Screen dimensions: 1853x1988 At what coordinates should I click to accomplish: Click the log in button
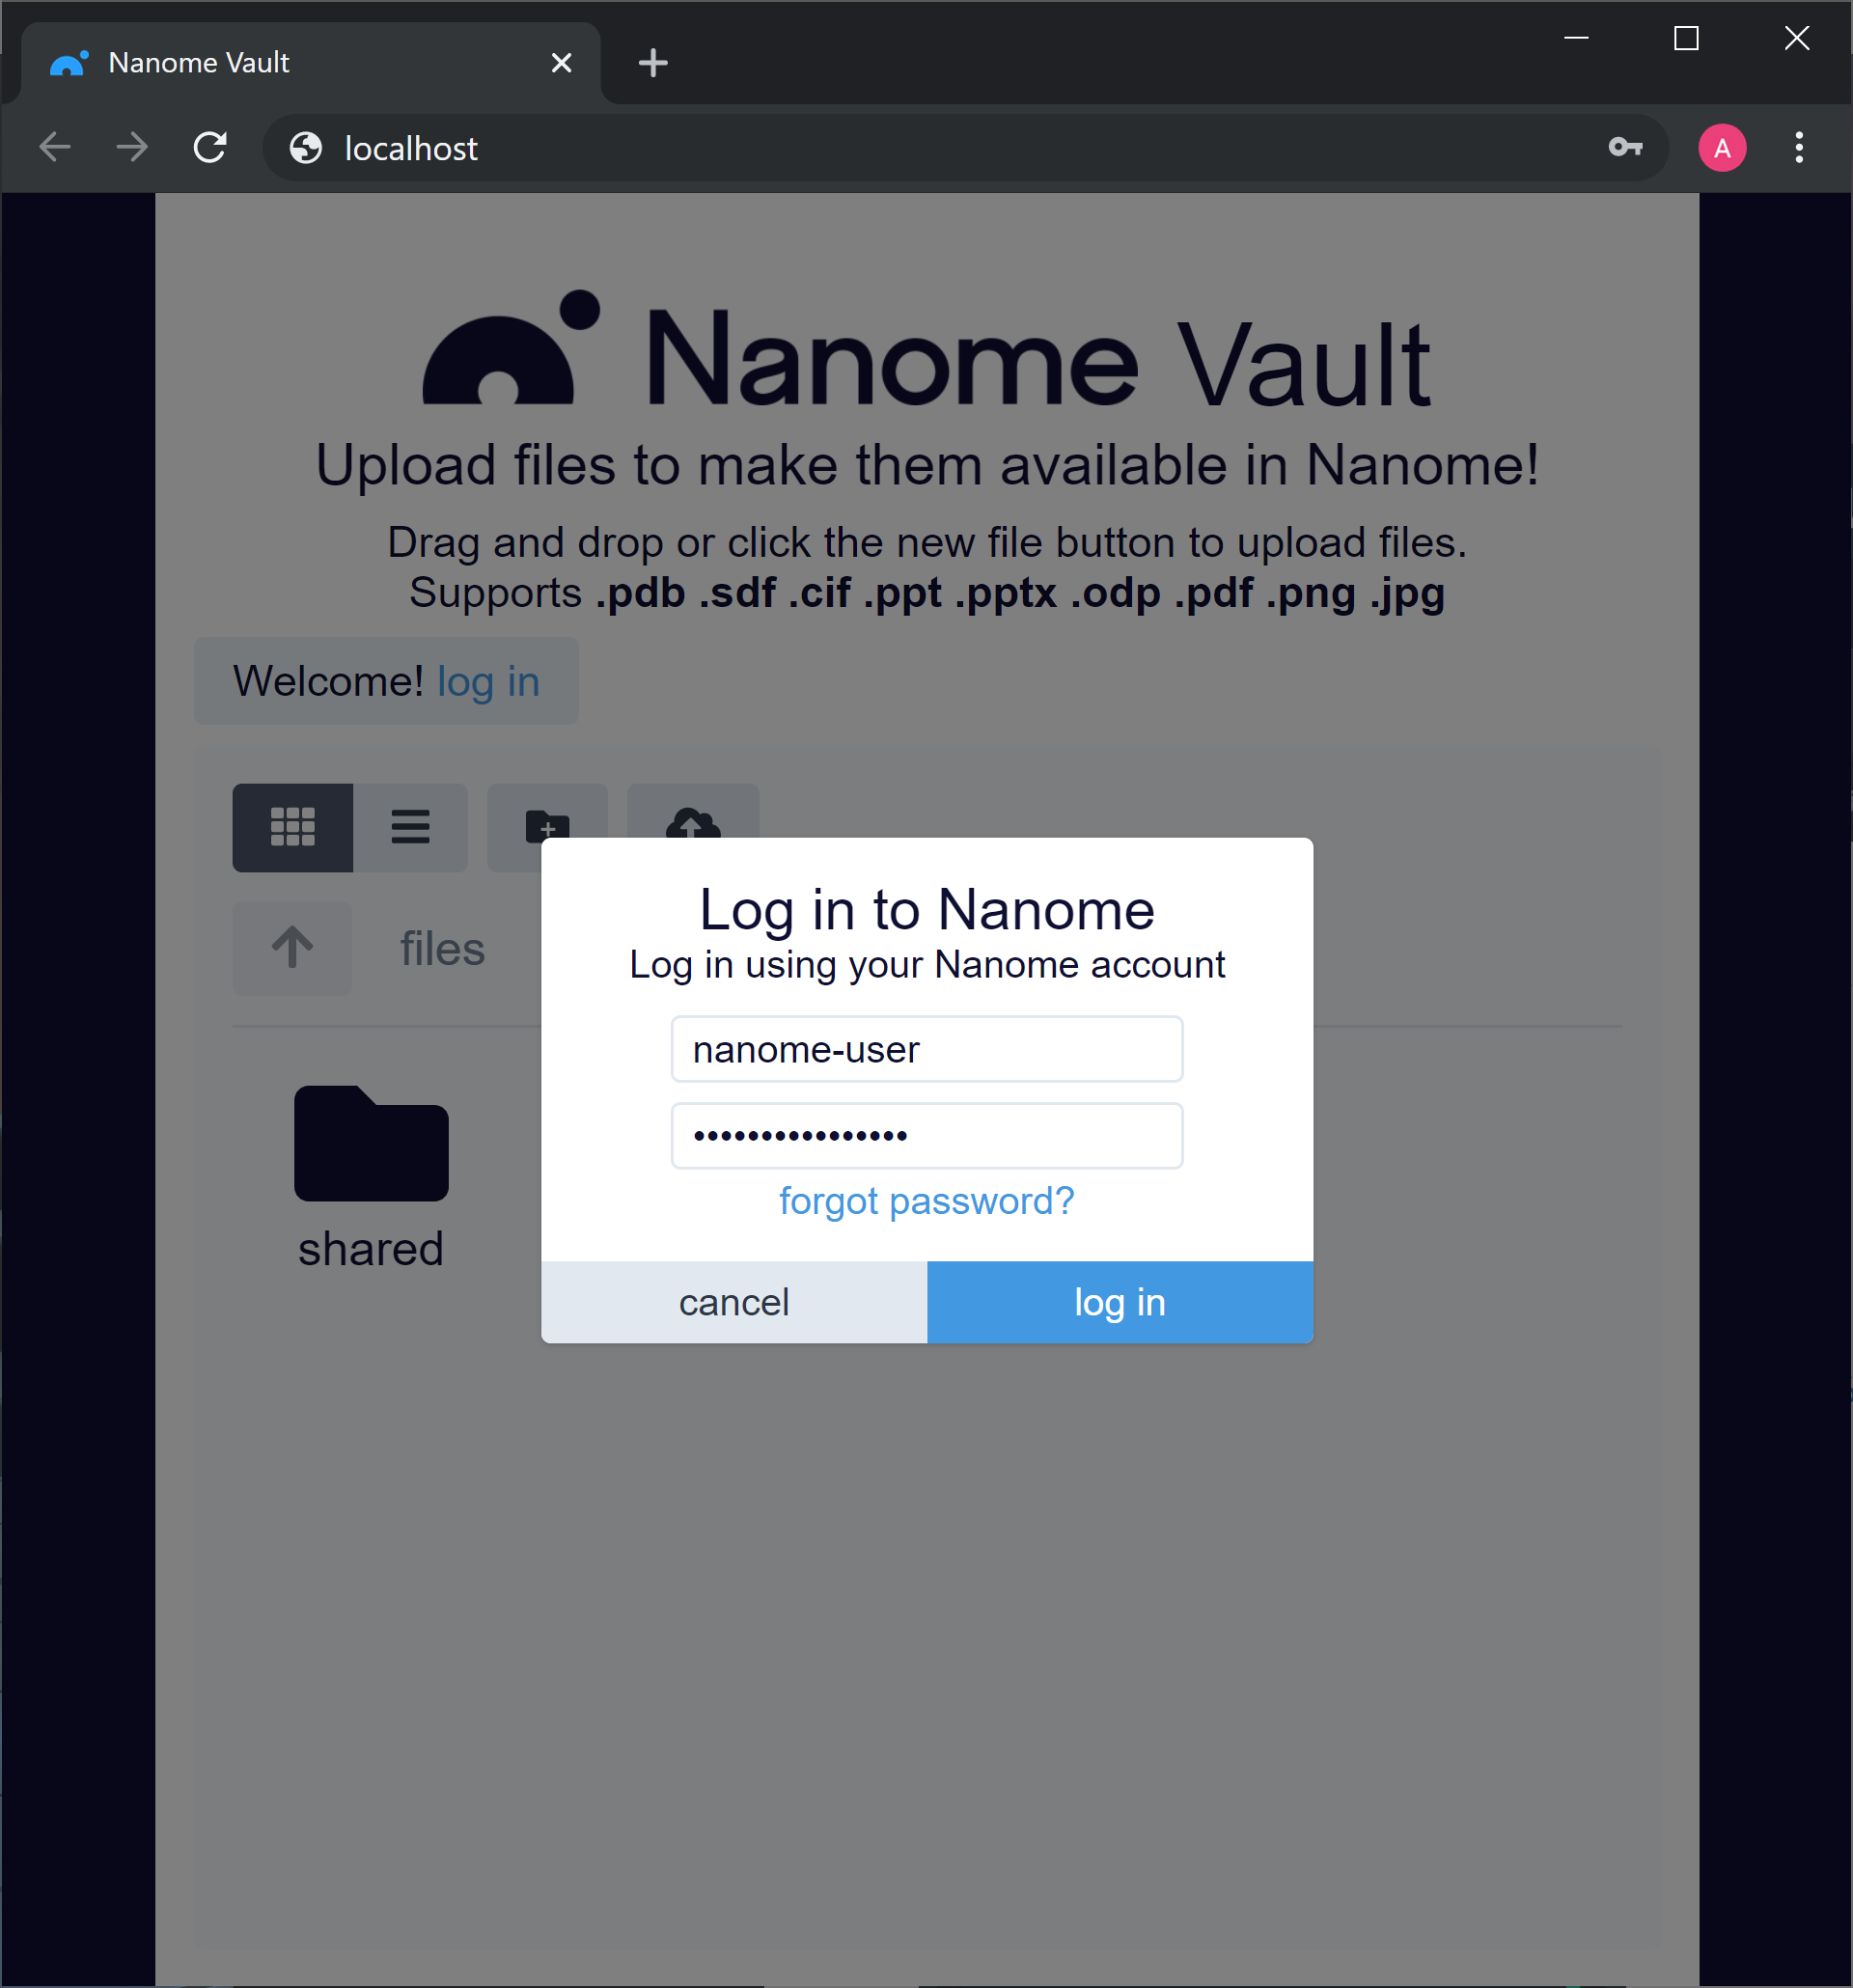point(1118,1302)
